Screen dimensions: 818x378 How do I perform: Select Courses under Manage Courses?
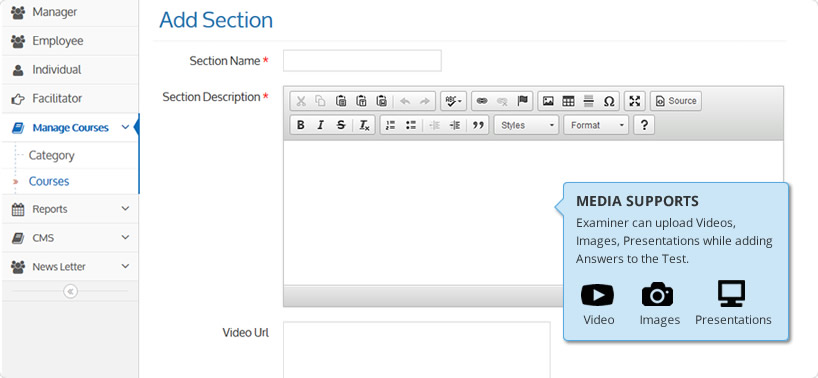[x=49, y=181]
